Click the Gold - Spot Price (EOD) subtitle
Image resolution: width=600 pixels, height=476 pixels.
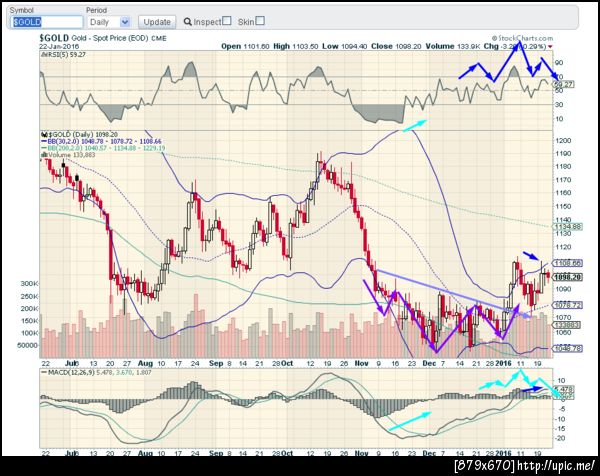[111, 38]
